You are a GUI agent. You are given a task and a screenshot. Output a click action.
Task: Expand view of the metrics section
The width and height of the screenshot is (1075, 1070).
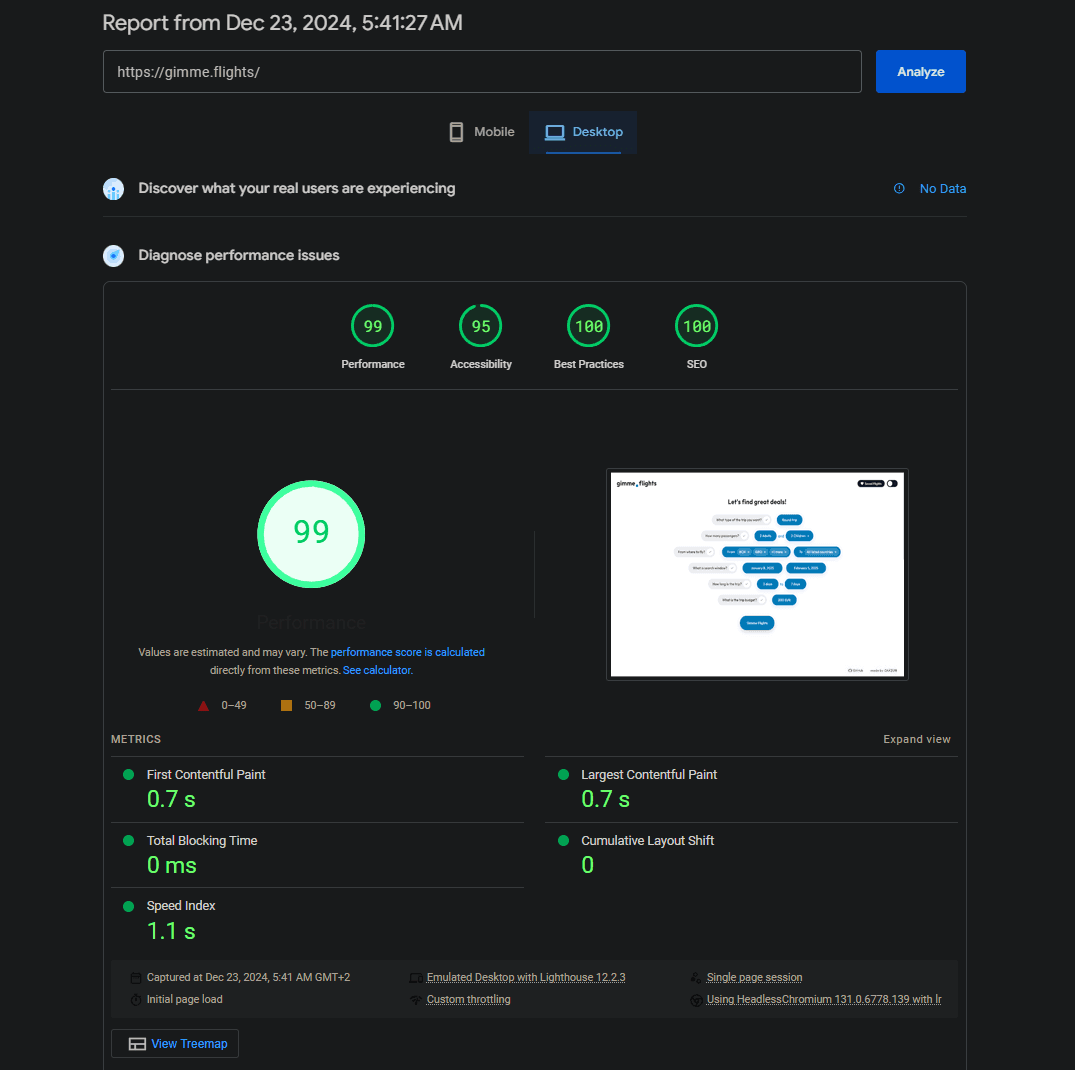[x=916, y=739]
